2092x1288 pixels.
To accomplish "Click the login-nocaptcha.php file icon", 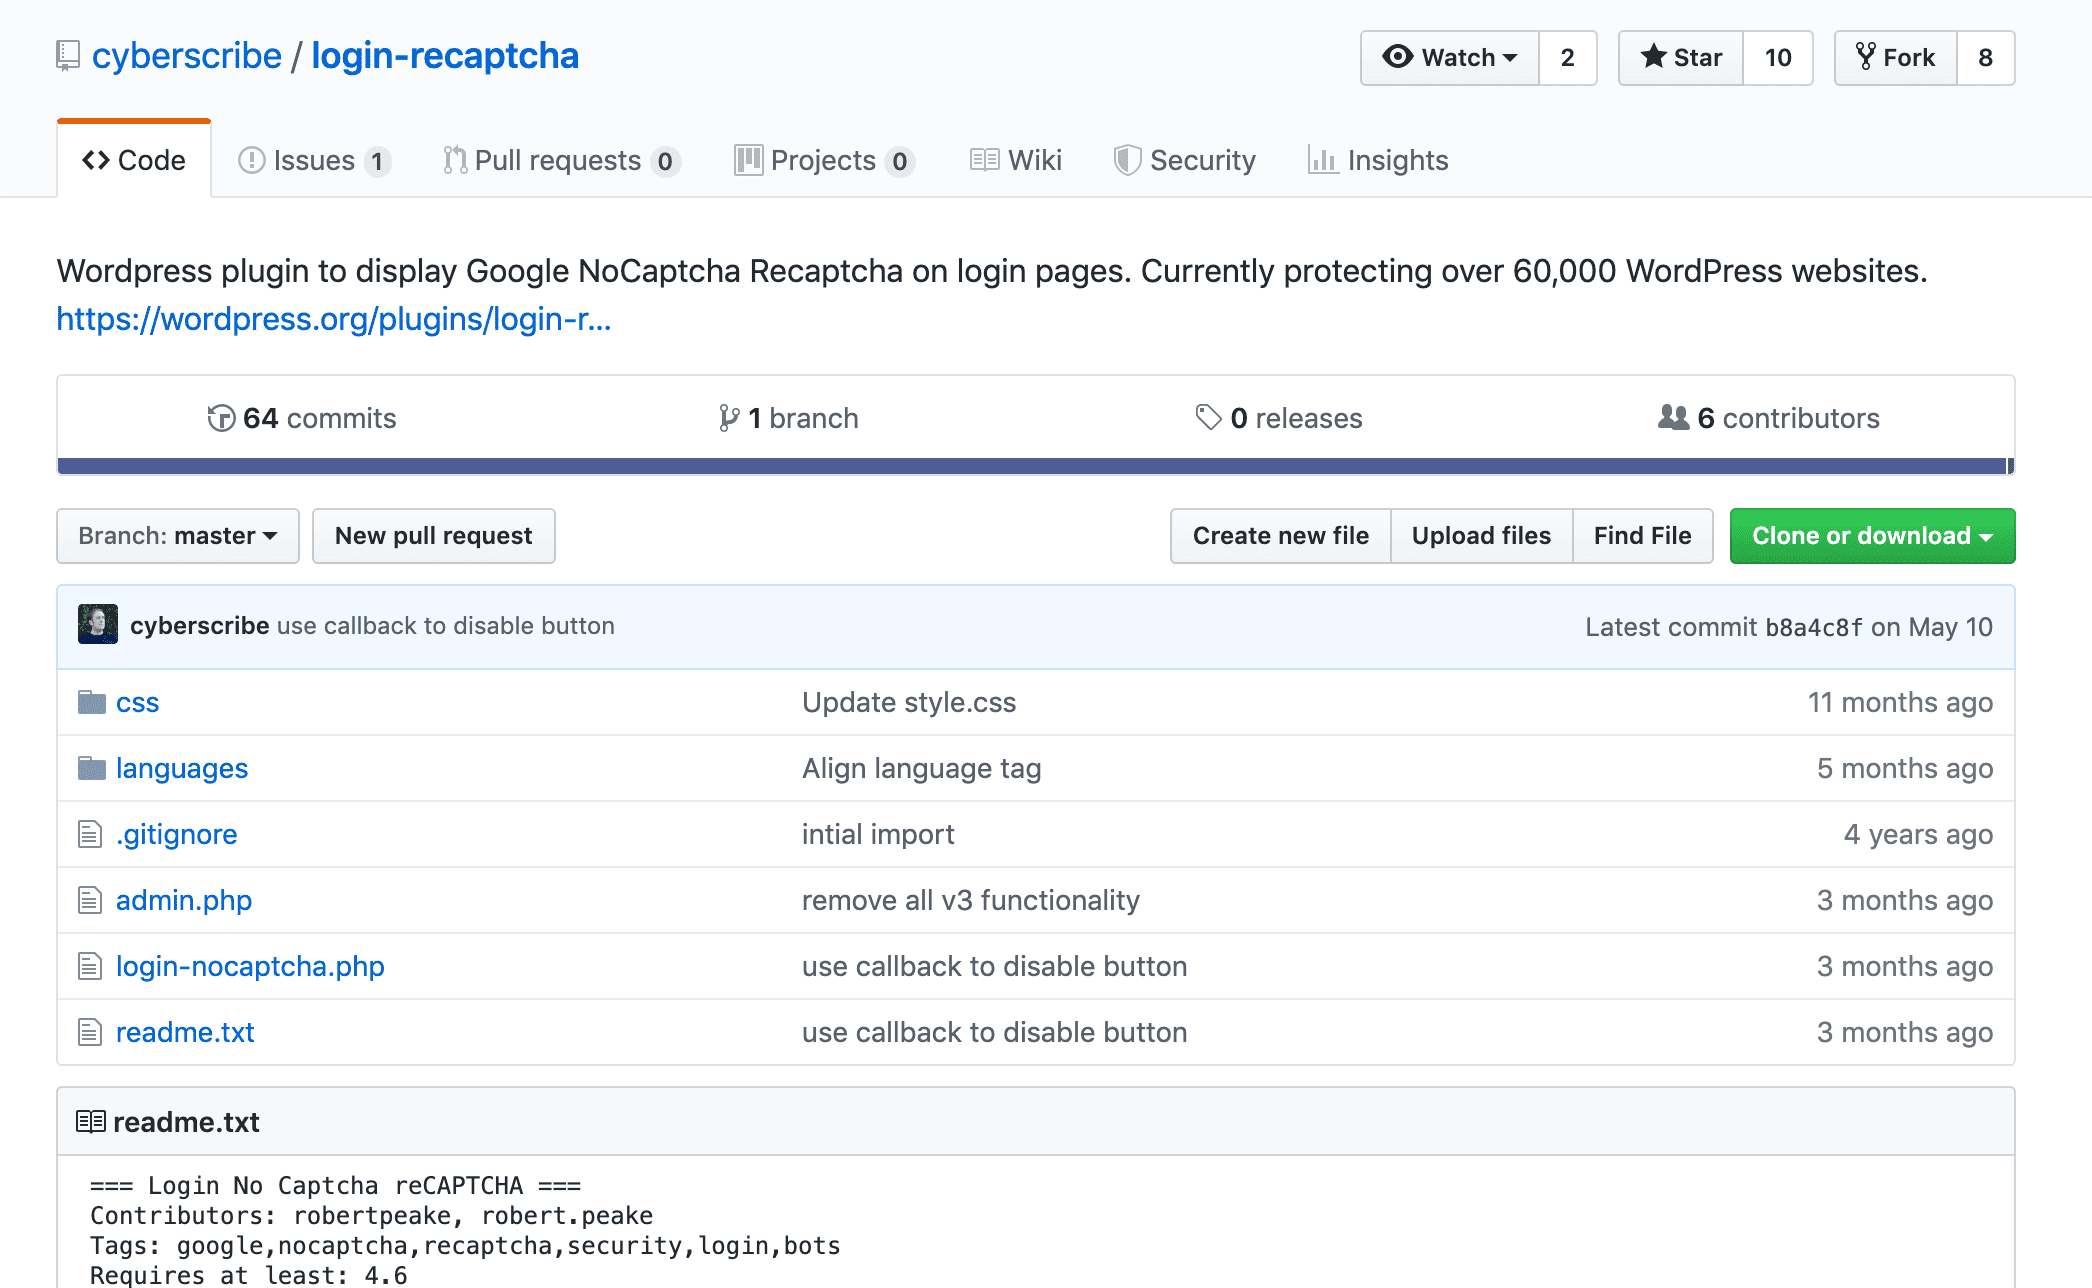I will (x=90, y=966).
